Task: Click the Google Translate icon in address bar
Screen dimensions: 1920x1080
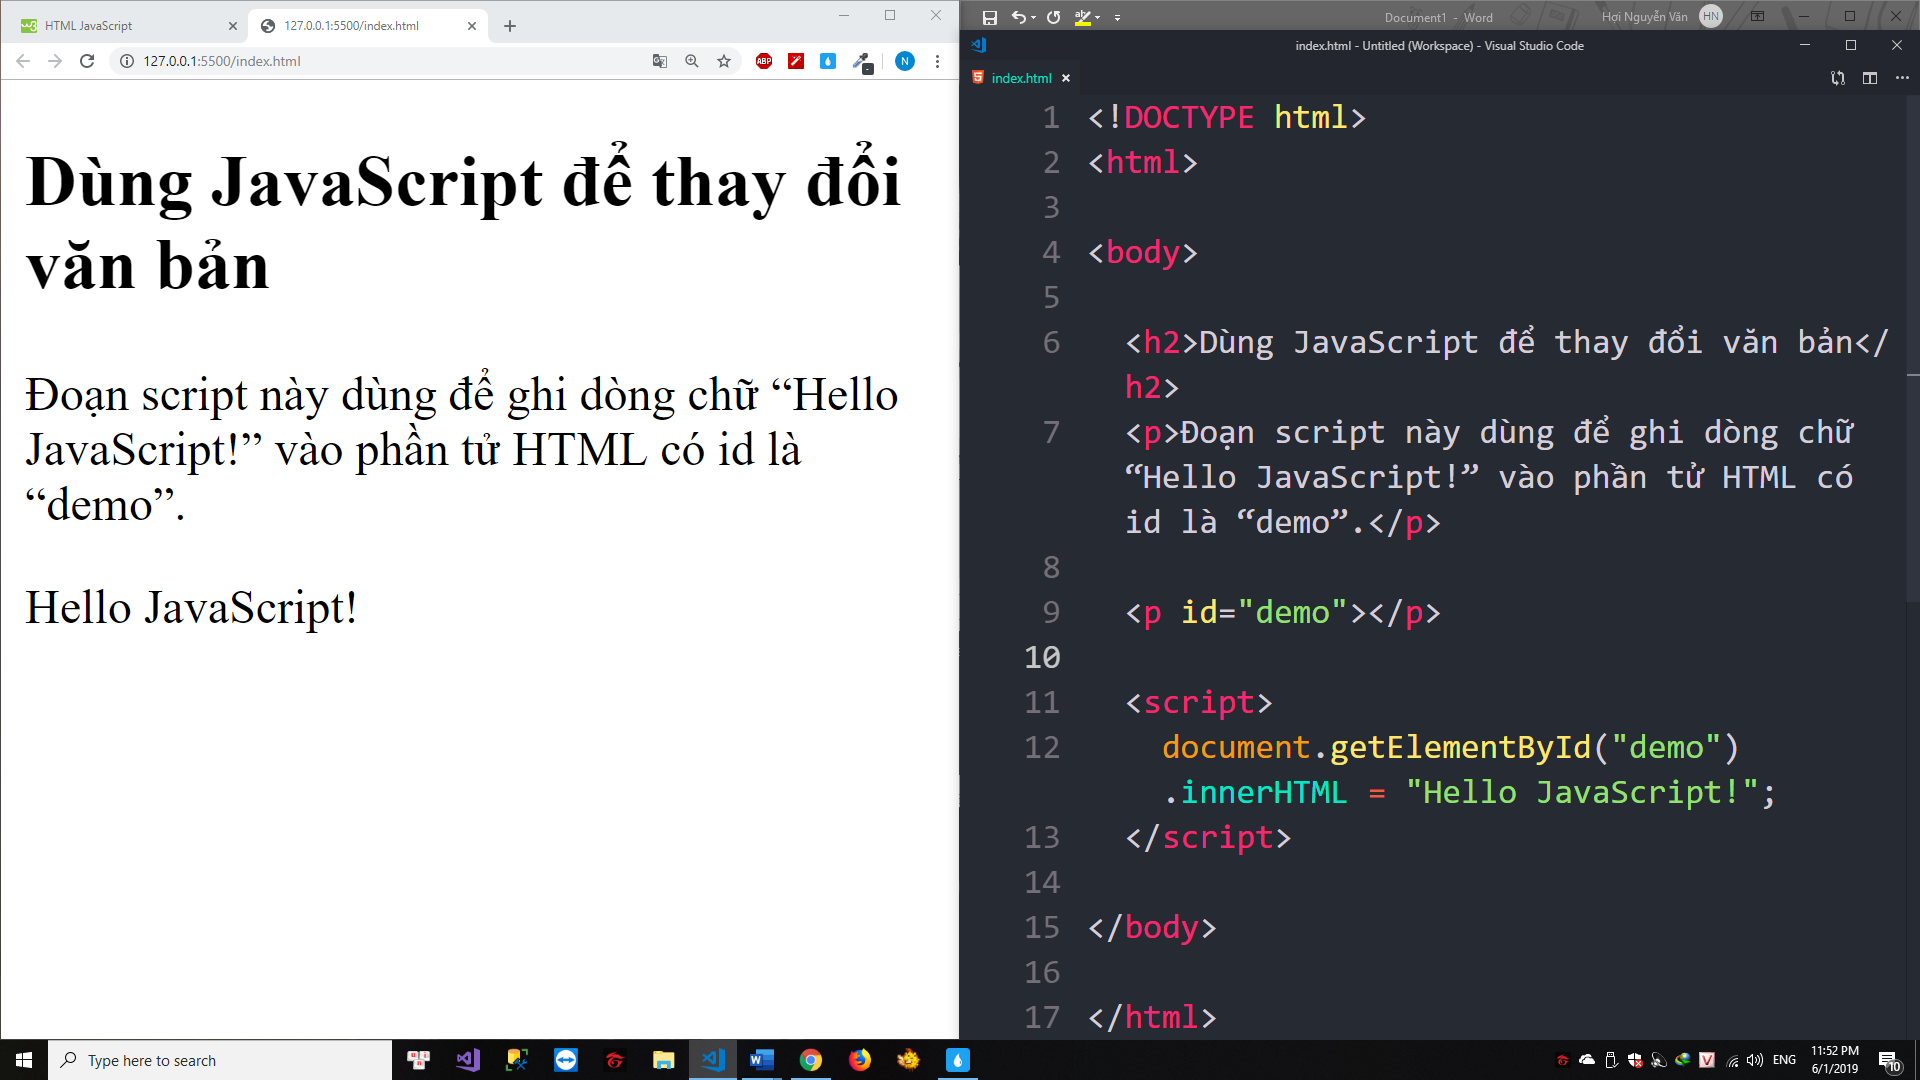Action: (x=659, y=61)
